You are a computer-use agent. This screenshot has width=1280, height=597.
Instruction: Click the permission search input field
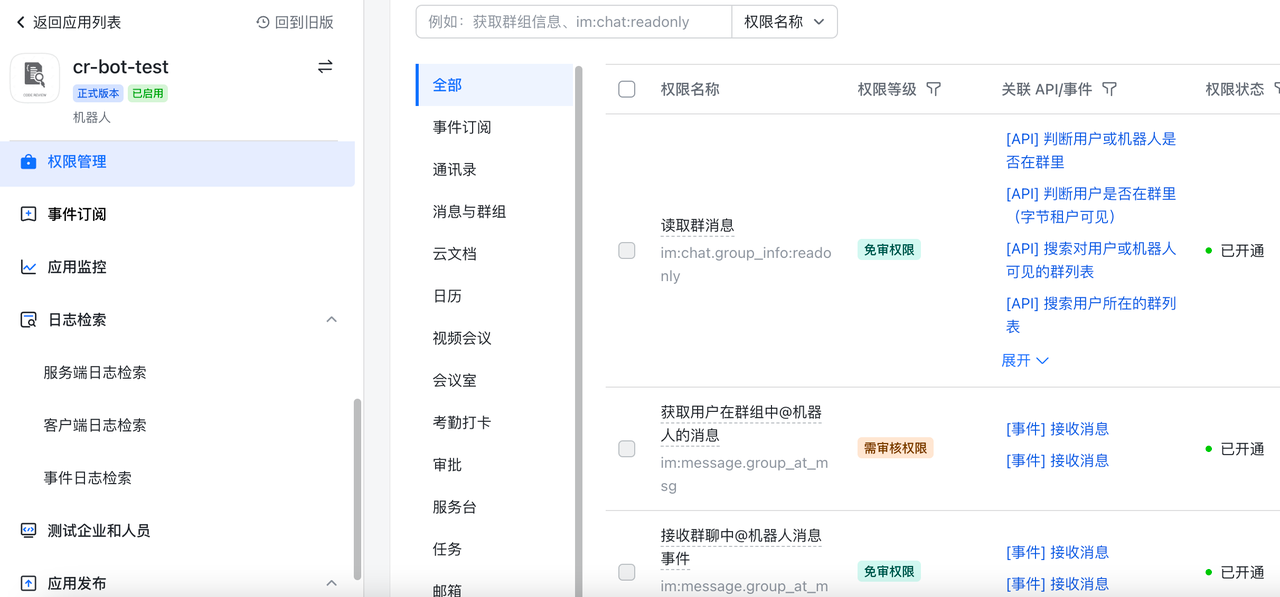(x=573, y=21)
